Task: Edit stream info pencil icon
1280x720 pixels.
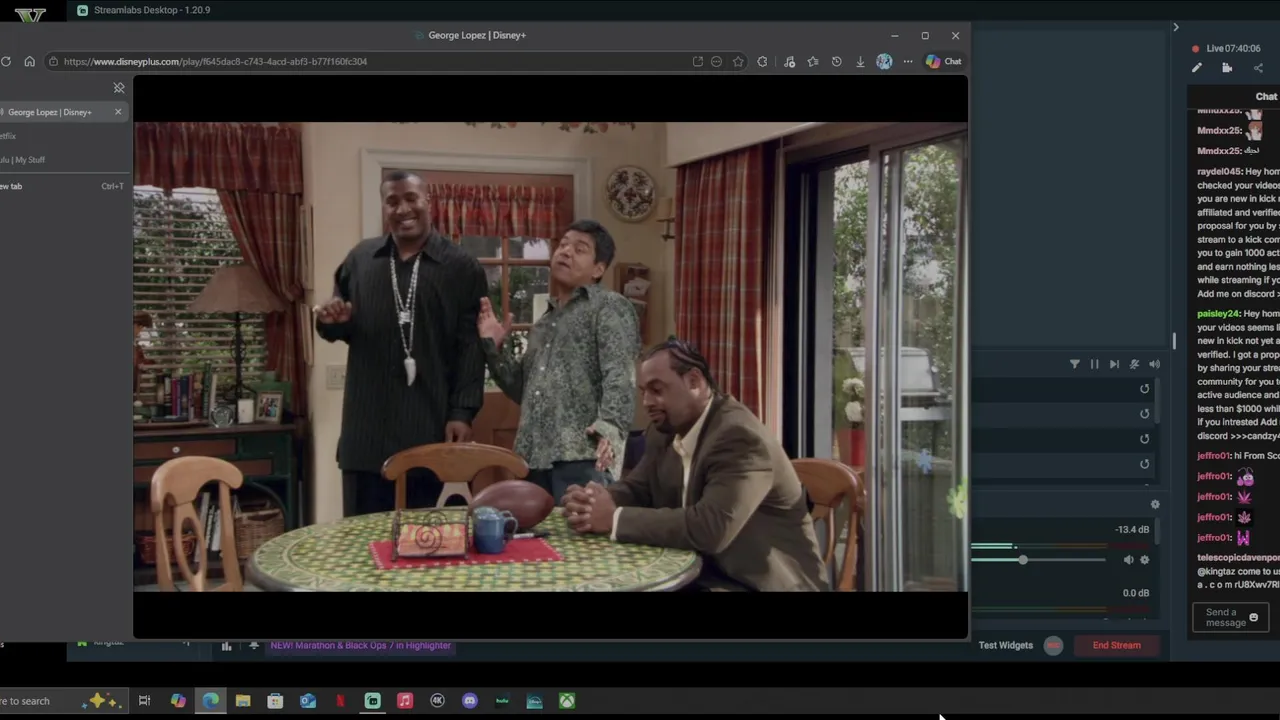Action: 1197,68
